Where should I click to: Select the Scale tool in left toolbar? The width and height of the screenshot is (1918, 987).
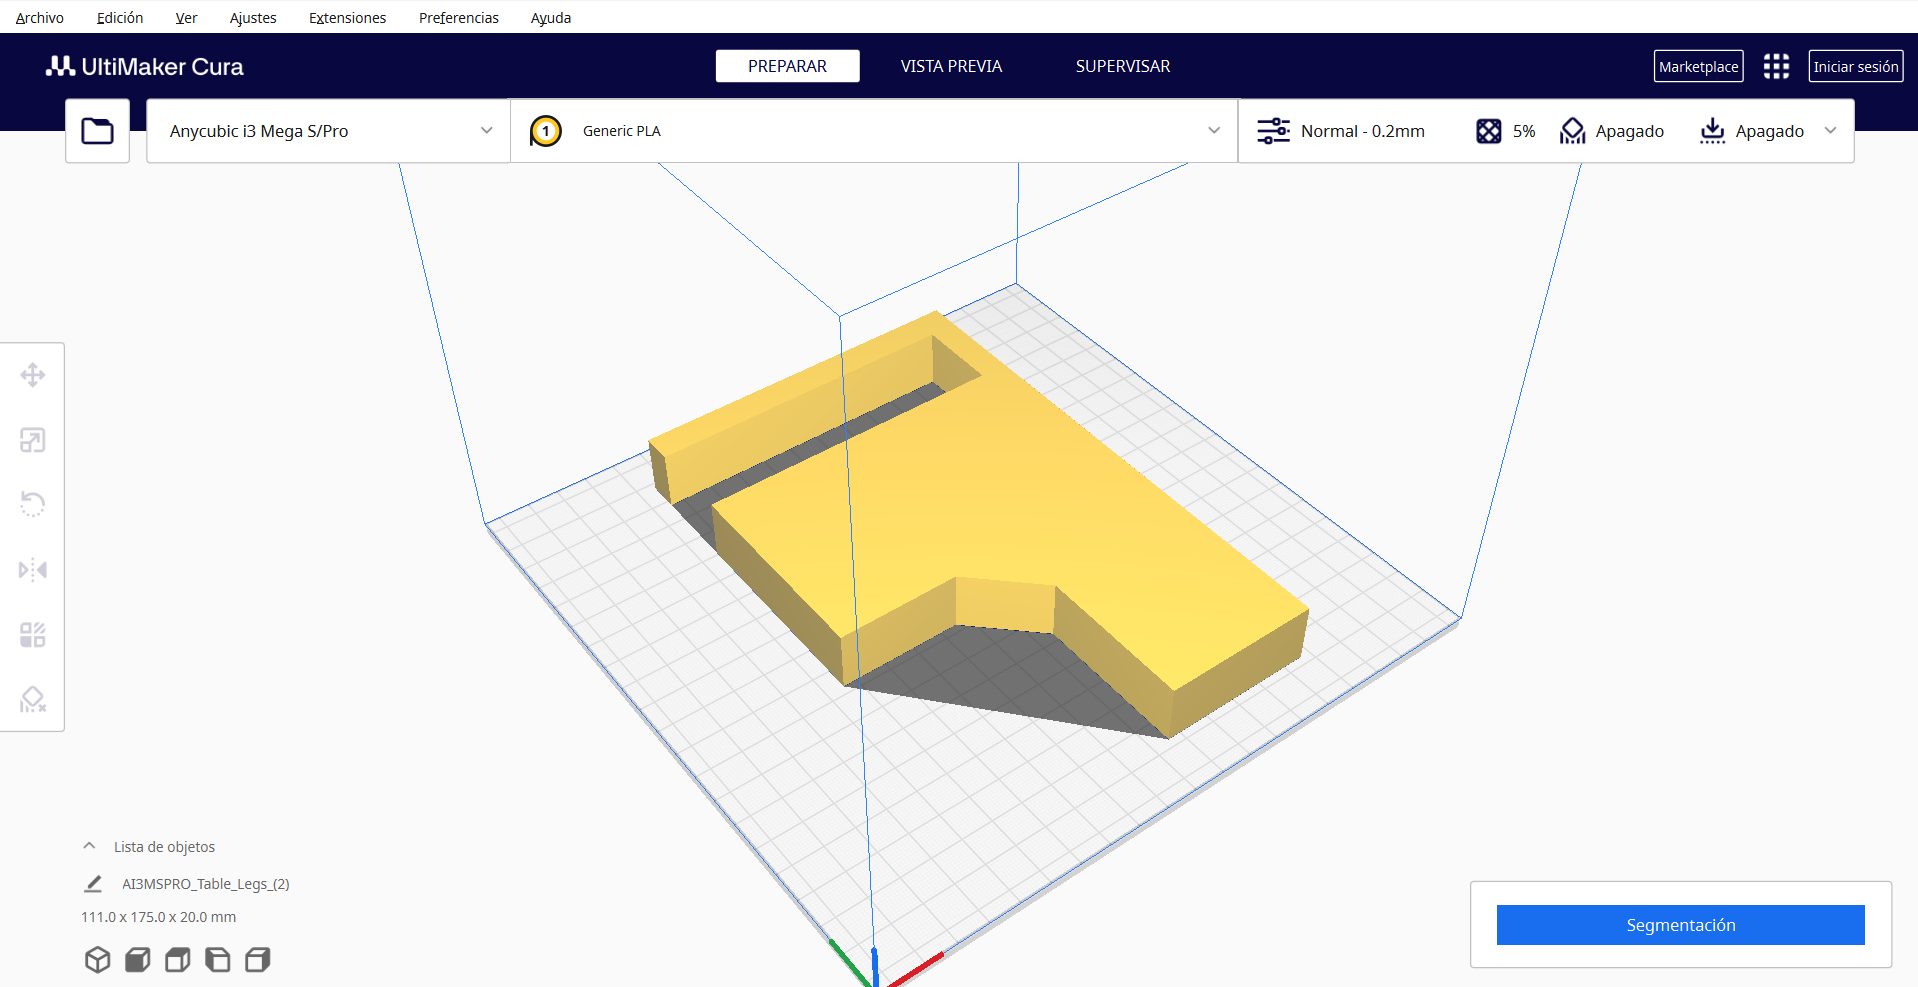pyautogui.click(x=33, y=440)
